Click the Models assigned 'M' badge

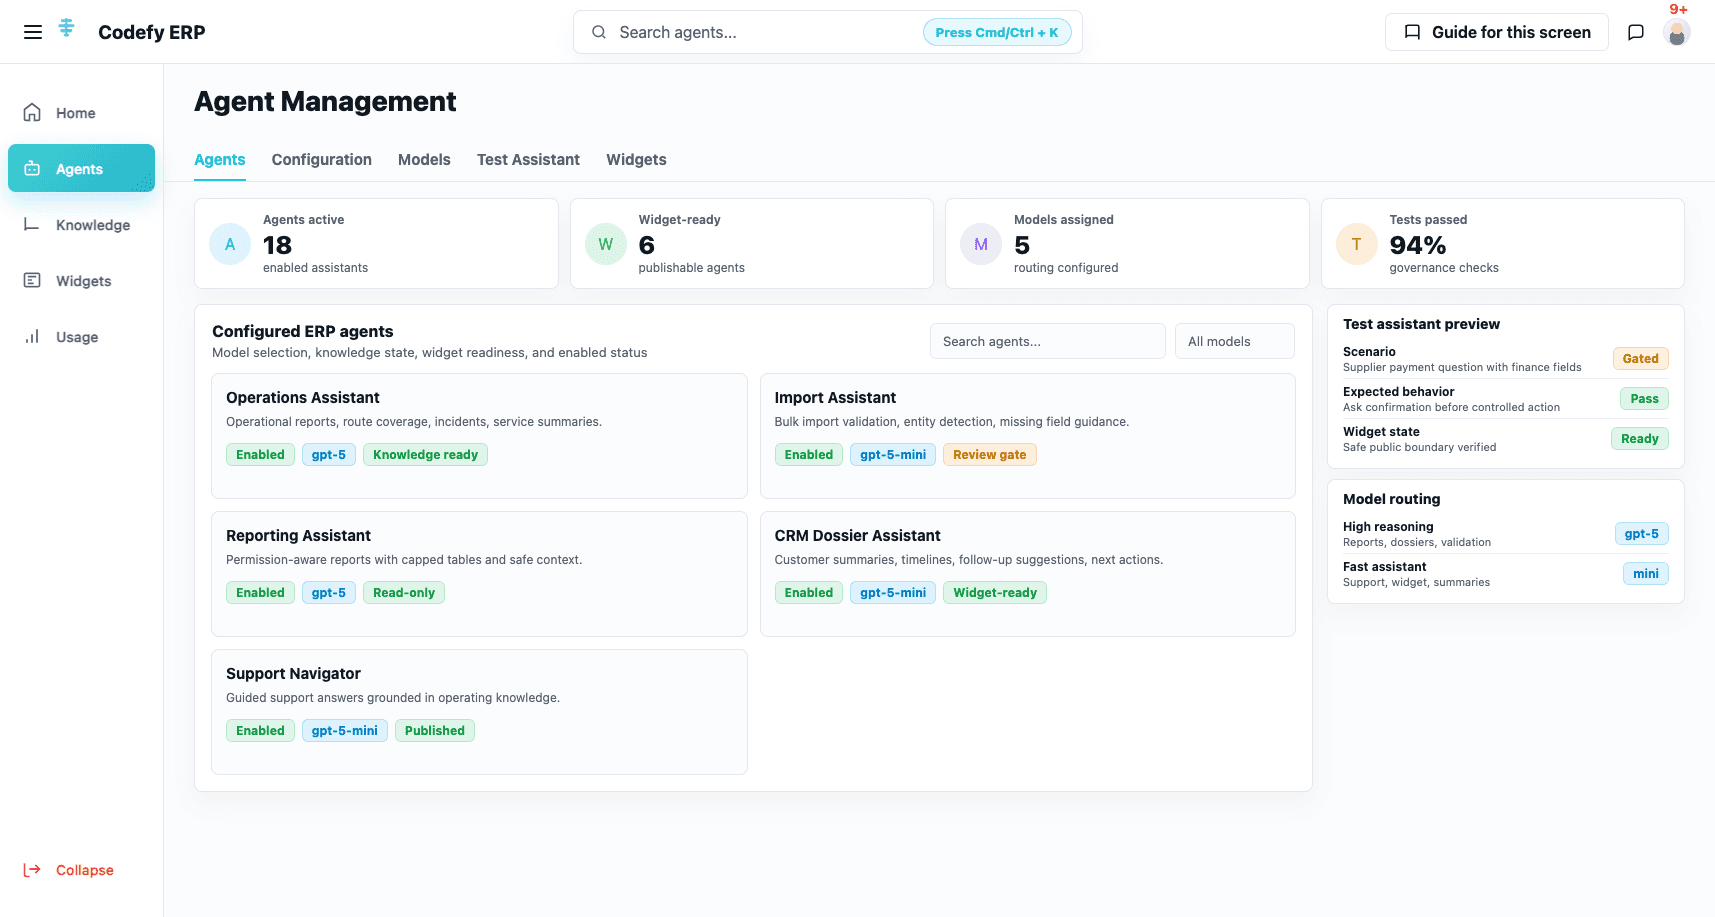pos(981,244)
